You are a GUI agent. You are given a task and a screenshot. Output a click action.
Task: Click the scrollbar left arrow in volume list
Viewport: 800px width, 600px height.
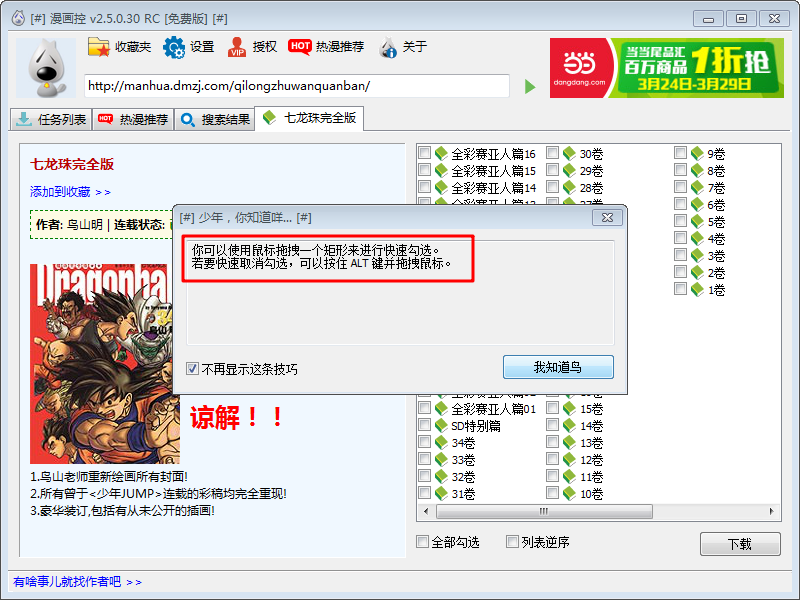point(426,511)
